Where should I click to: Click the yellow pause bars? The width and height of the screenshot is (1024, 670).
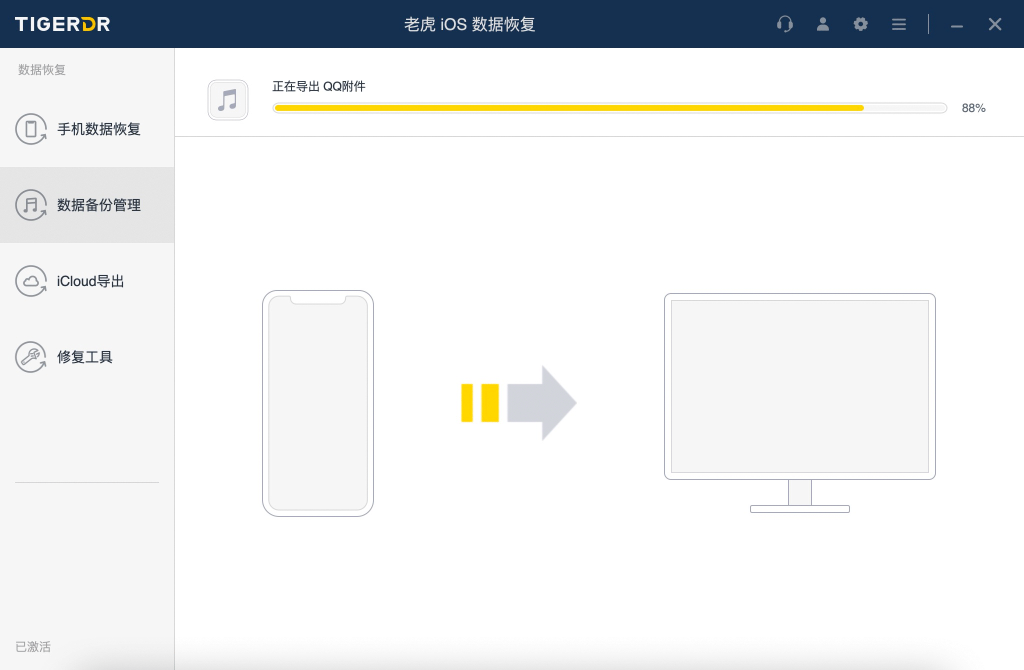pyautogui.click(x=479, y=402)
